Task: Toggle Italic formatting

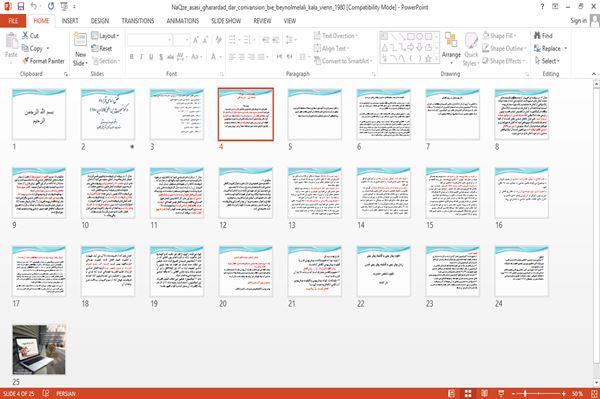Action: 141,57
